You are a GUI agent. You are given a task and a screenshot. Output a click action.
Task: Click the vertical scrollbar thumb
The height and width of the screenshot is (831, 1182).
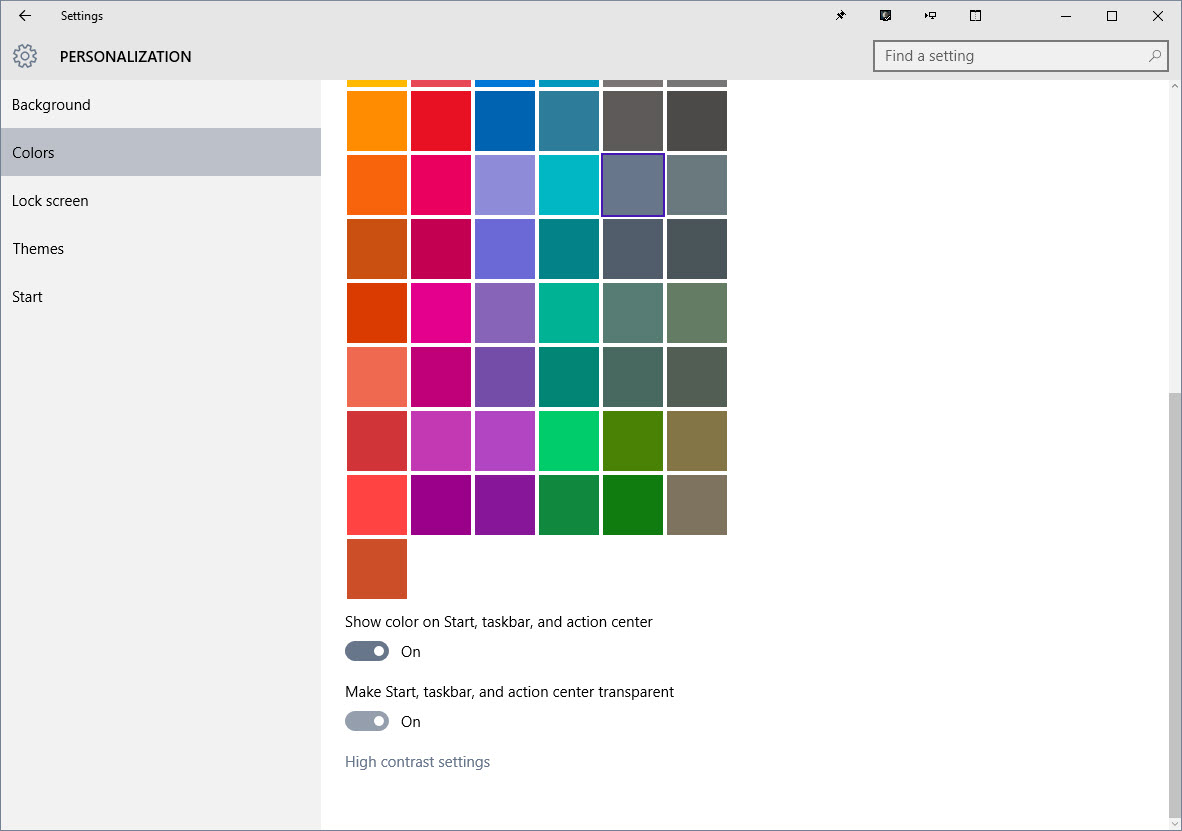[1174, 605]
